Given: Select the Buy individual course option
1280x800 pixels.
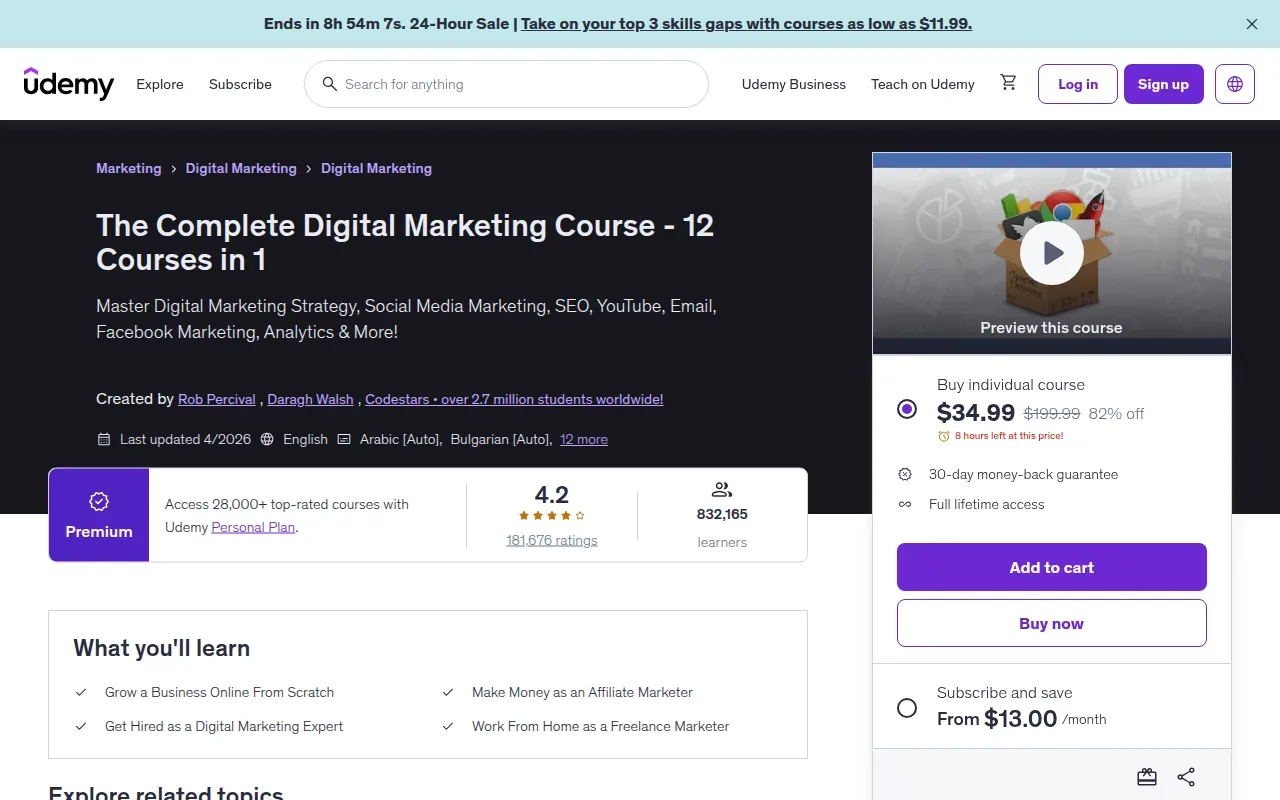Looking at the screenshot, I should (x=907, y=408).
